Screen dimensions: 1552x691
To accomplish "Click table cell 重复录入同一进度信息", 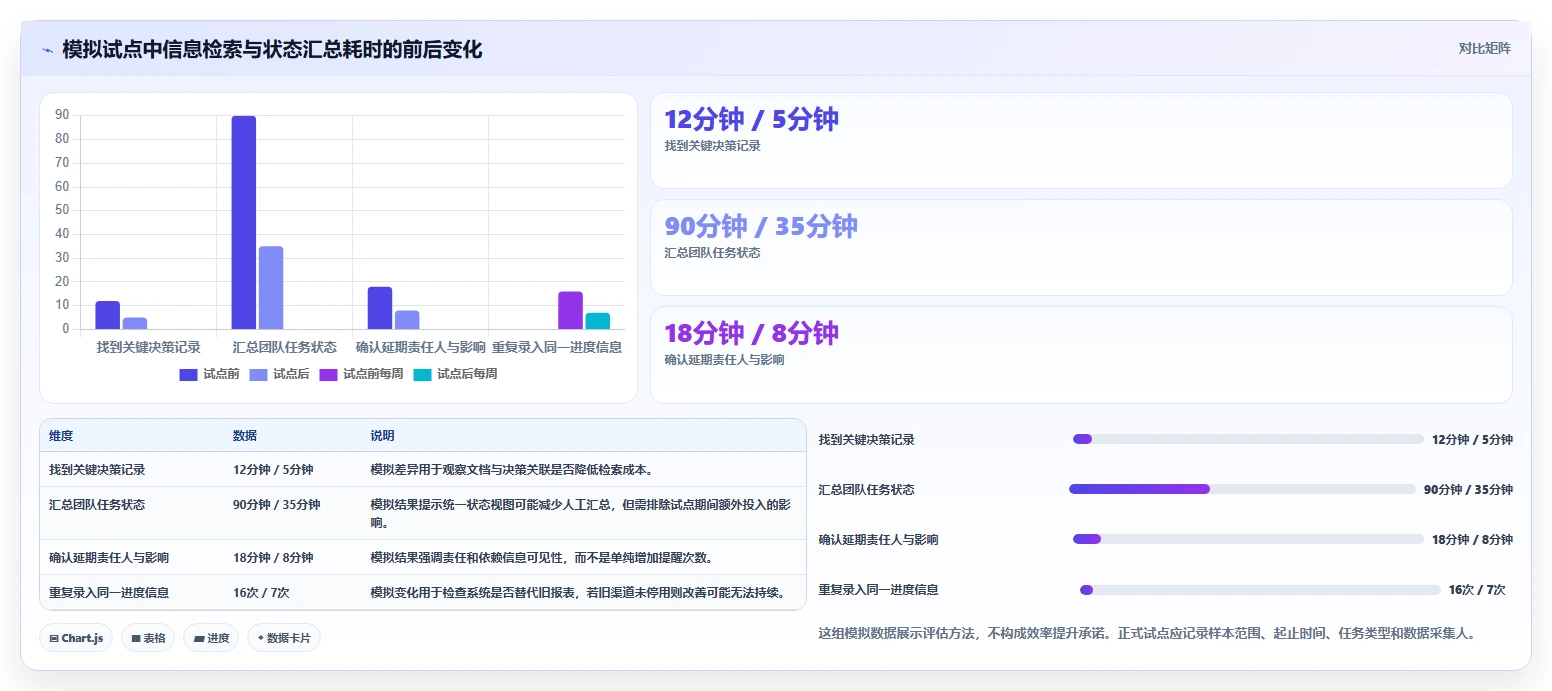I will pos(109,593).
